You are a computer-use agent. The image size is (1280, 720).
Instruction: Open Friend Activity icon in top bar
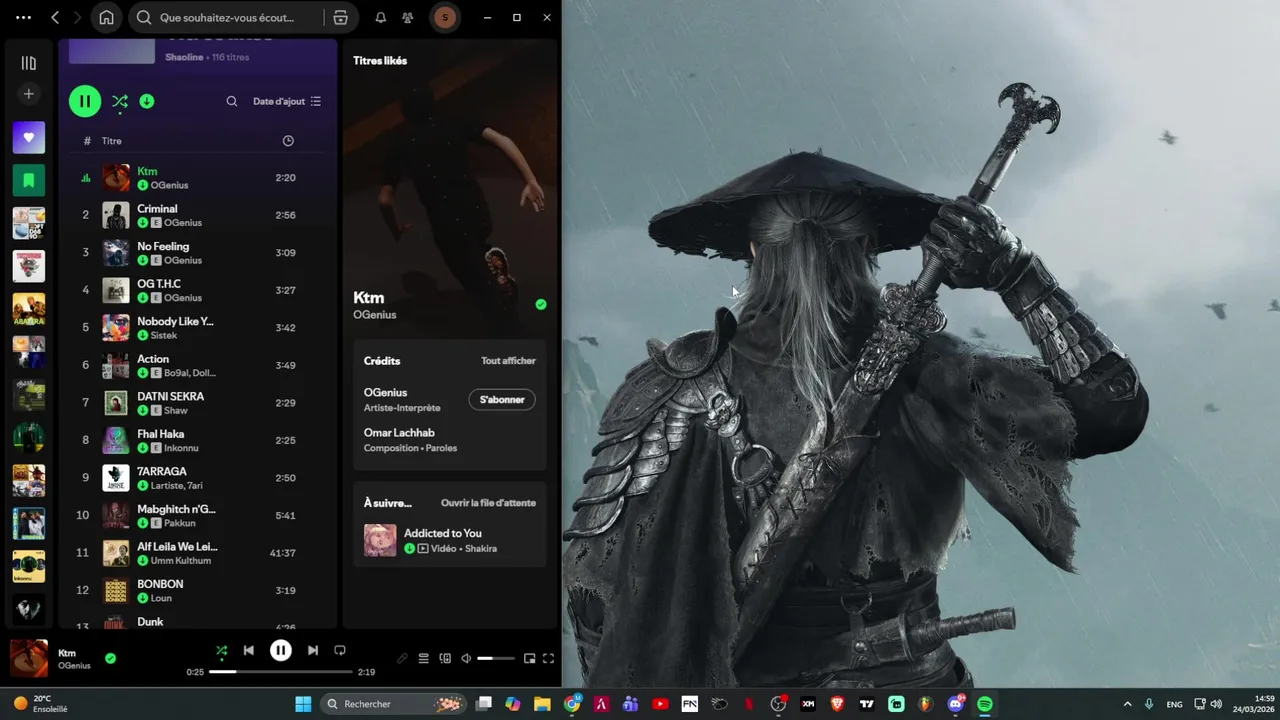click(407, 17)
